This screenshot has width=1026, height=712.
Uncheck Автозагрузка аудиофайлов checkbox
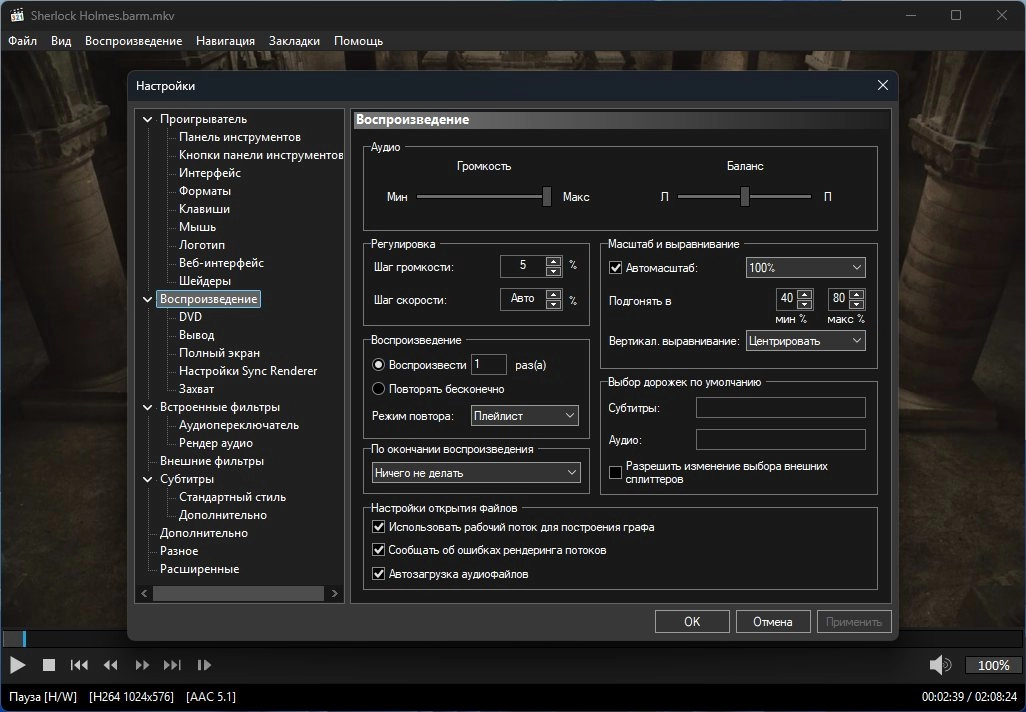[378, 574]
